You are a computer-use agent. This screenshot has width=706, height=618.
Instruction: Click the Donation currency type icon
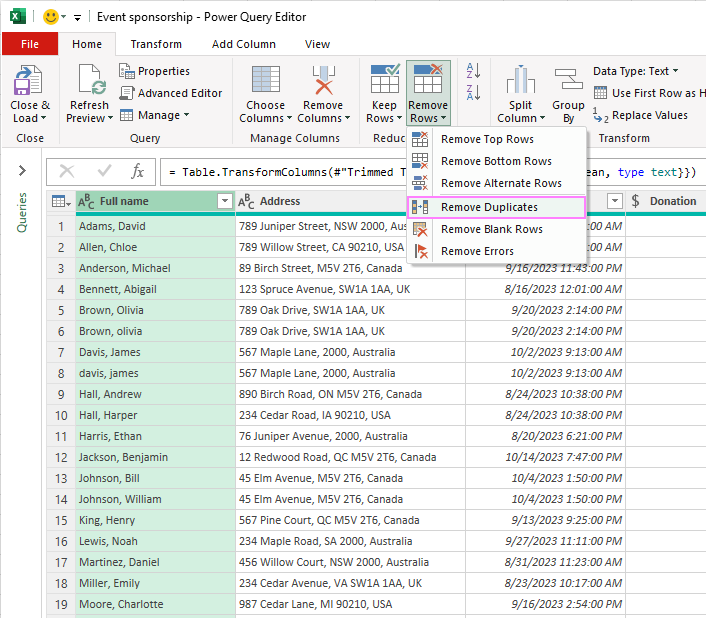click(635, 201)
